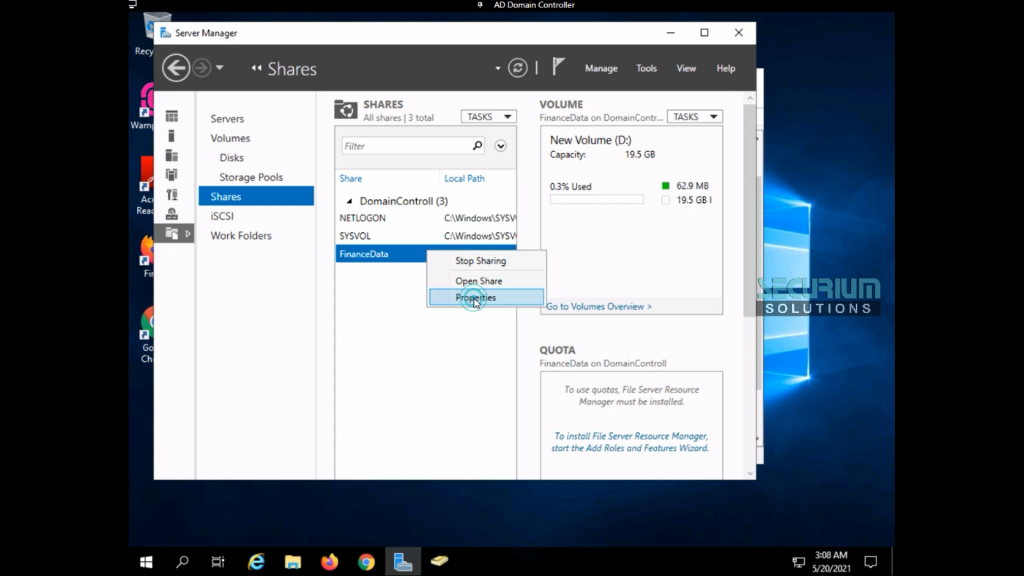Launch Firefox from taskbar
Screen dimensions: 1024x576
pos(330,562)
